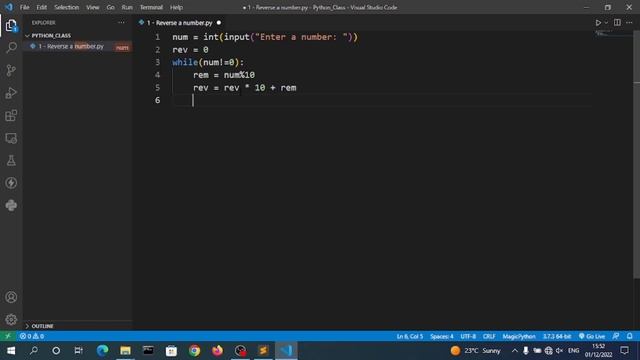Open the Selection menu
This screenshot has width=640, height=360.
coord(67,7)
